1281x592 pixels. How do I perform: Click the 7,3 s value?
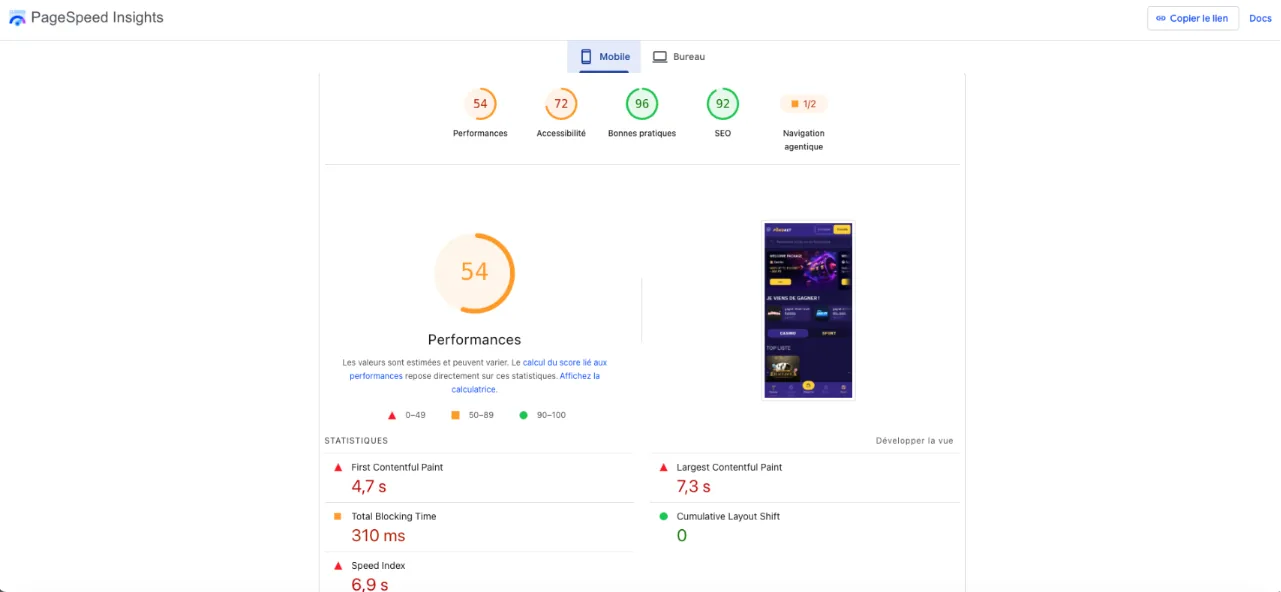click(693, 487)
